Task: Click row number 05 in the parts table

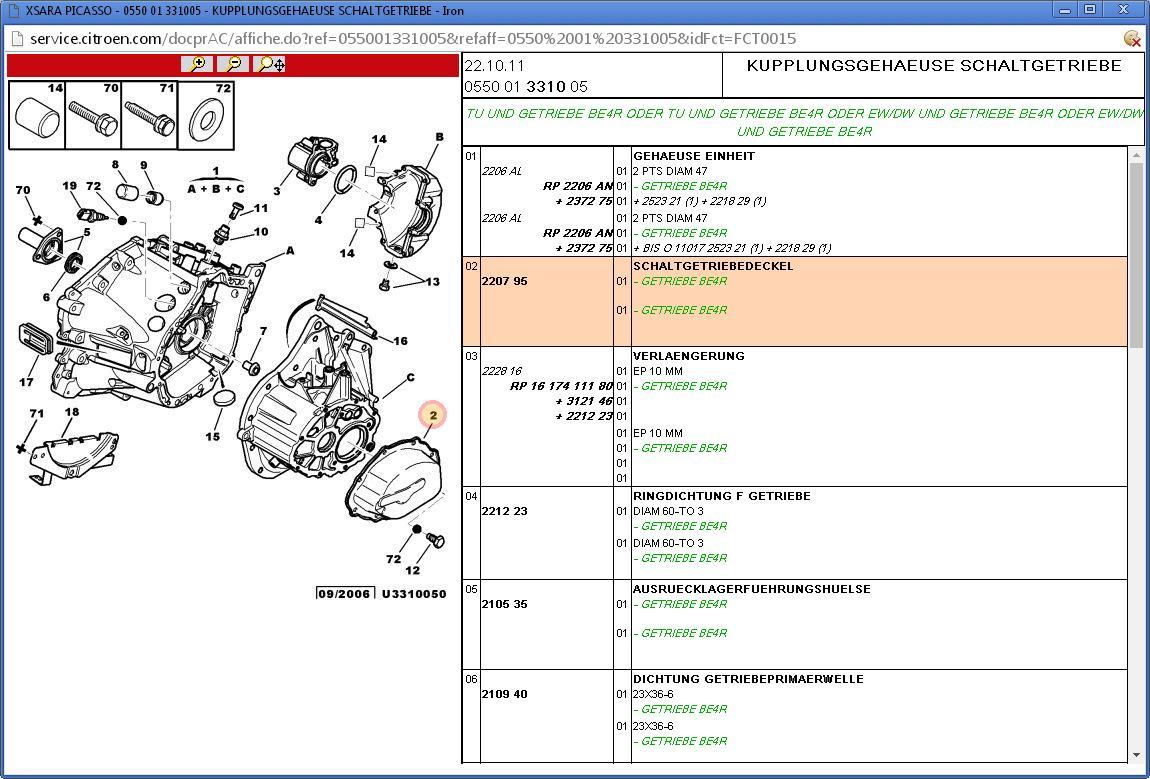Action: [471, 589]
